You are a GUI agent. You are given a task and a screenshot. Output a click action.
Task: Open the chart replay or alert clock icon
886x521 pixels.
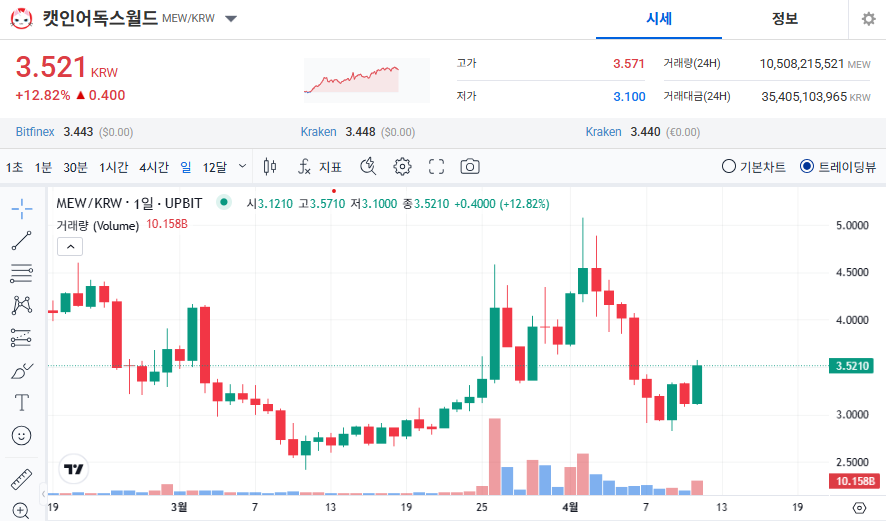coord(368,167)
